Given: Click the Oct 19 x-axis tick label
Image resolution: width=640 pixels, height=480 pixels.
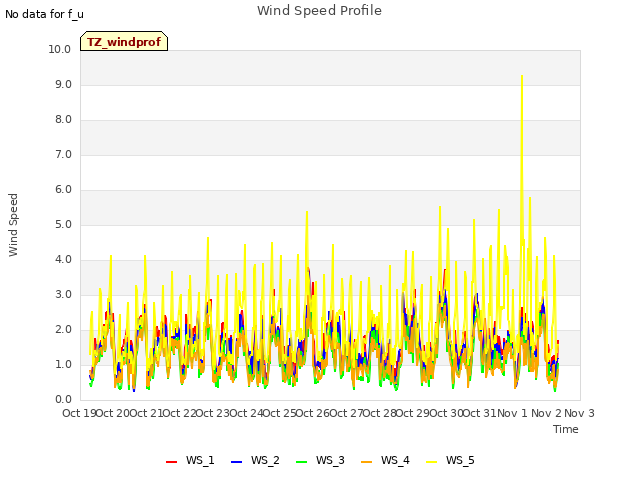Looking at the screenshot, I should (79, 413).
